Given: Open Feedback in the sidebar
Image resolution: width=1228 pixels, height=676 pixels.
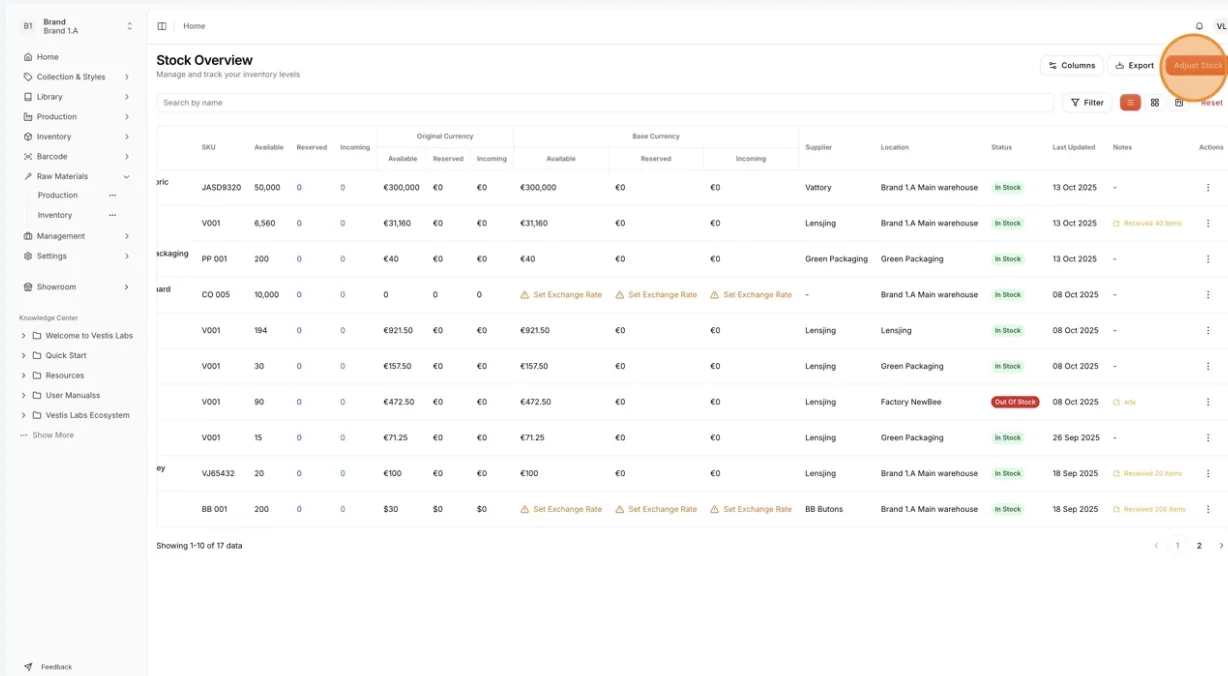Looking at the screenshot, I should pyautogui.click(x=48, y=667).
